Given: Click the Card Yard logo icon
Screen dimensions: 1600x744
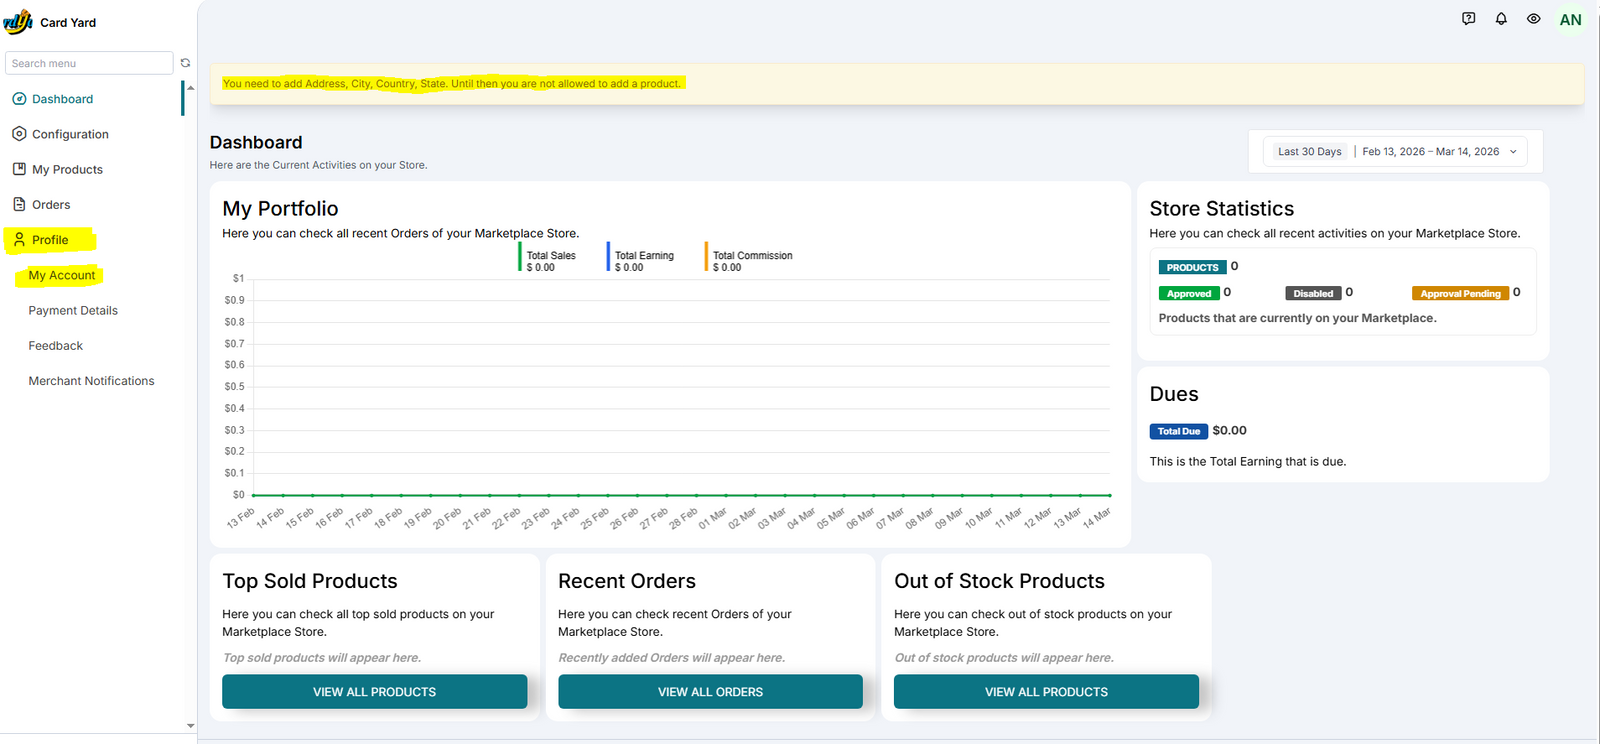Looking at the screenshot, I should (x=18, y=22).
